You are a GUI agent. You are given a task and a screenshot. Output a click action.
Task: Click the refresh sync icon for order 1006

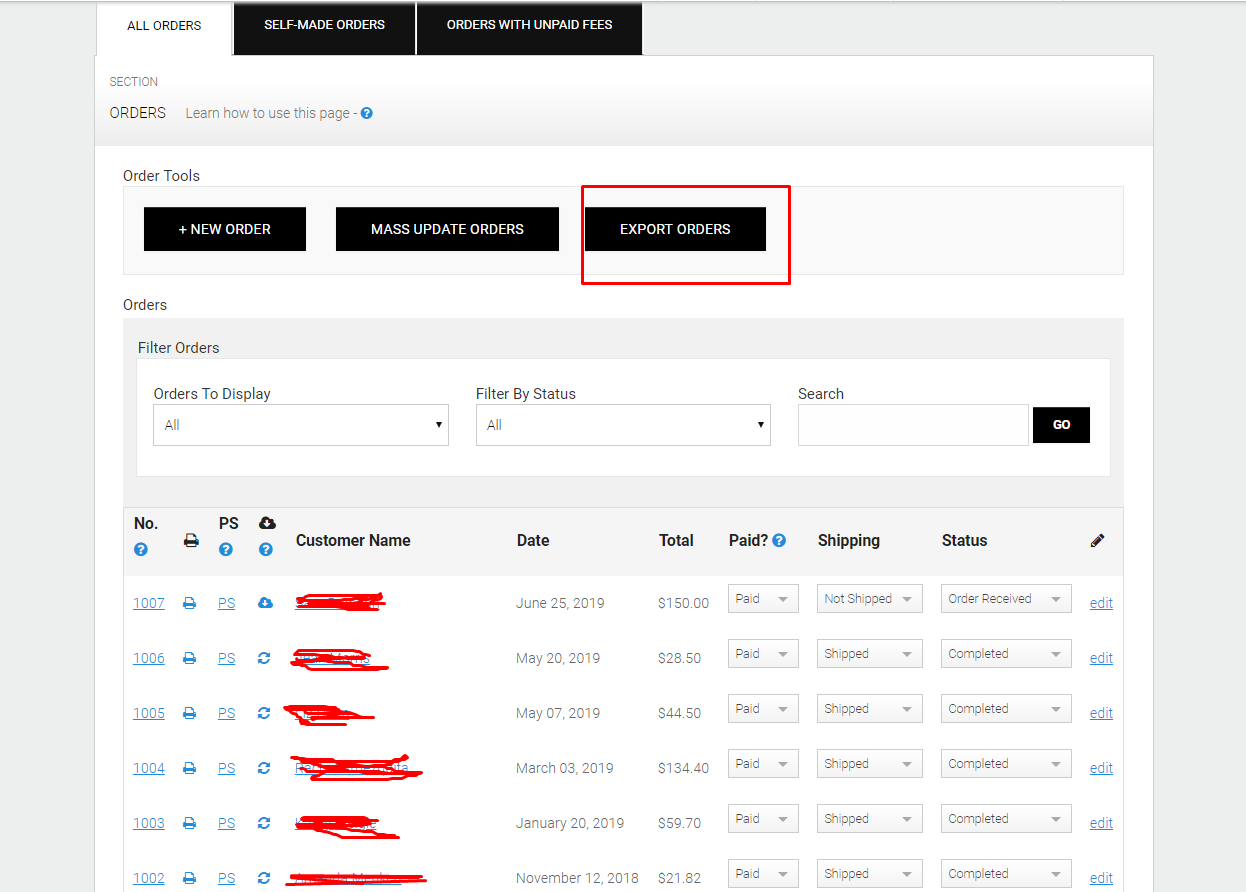coord(264,658)
